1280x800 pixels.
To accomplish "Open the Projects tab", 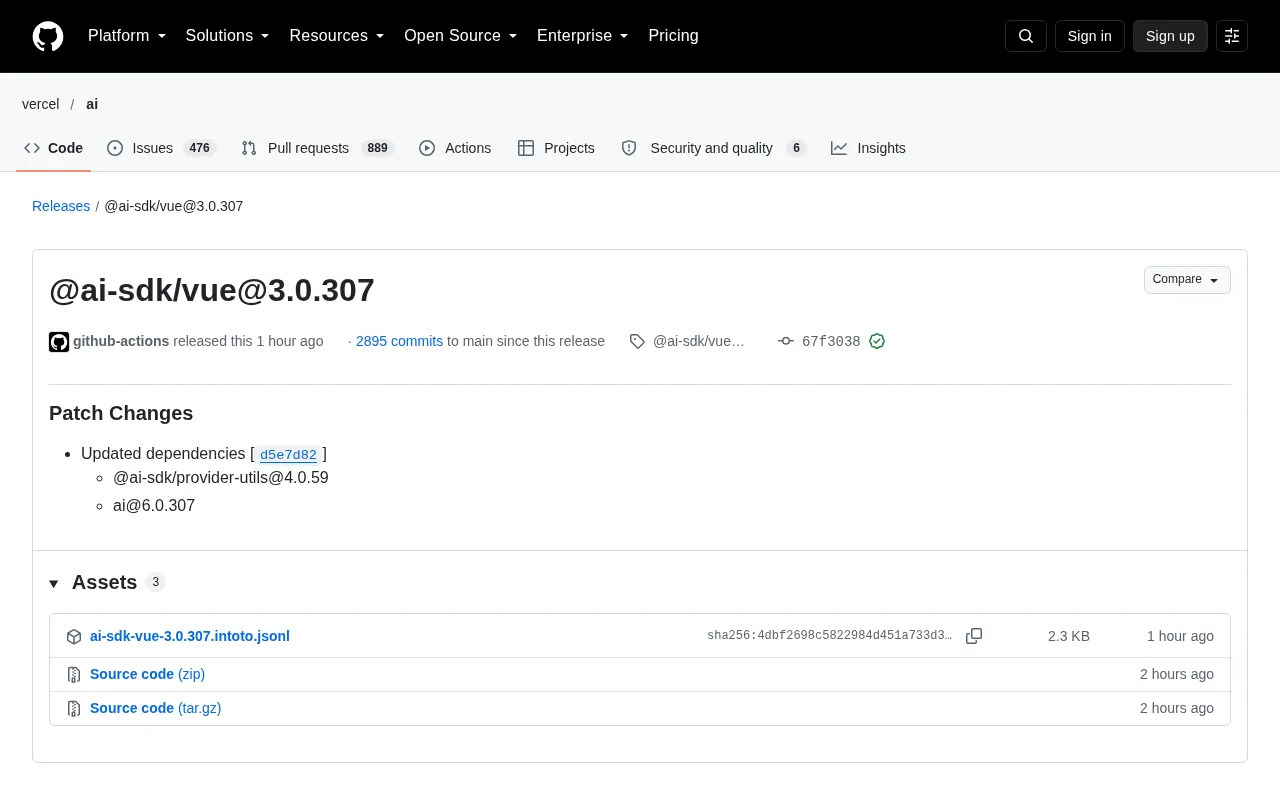I will click(556, 148).
